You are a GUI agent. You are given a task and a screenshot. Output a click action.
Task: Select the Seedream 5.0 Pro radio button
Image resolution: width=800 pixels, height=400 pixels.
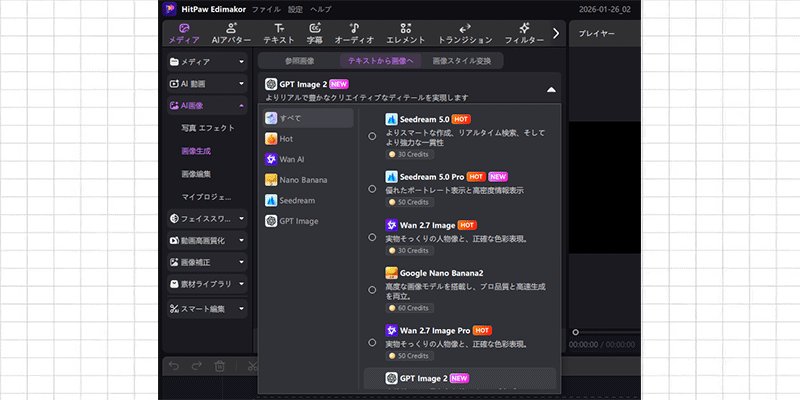click(372, 189)
